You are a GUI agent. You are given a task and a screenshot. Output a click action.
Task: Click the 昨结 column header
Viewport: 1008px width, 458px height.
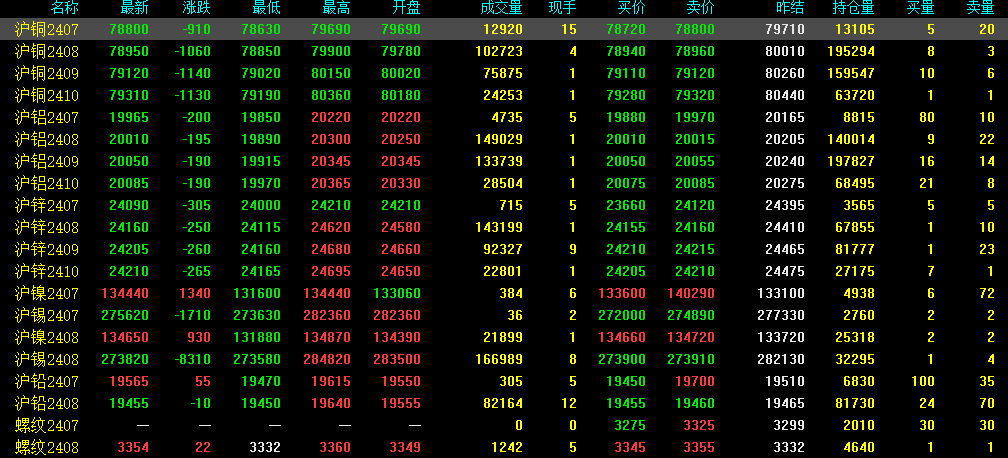790,8
